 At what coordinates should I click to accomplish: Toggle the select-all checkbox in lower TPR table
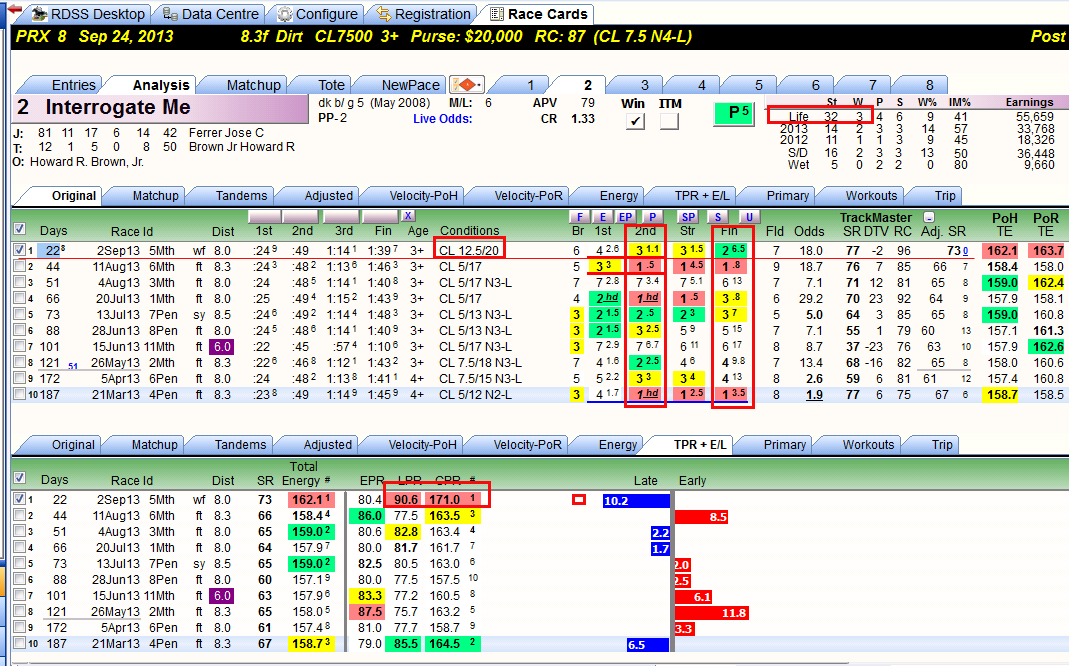[x=20, y=479]
